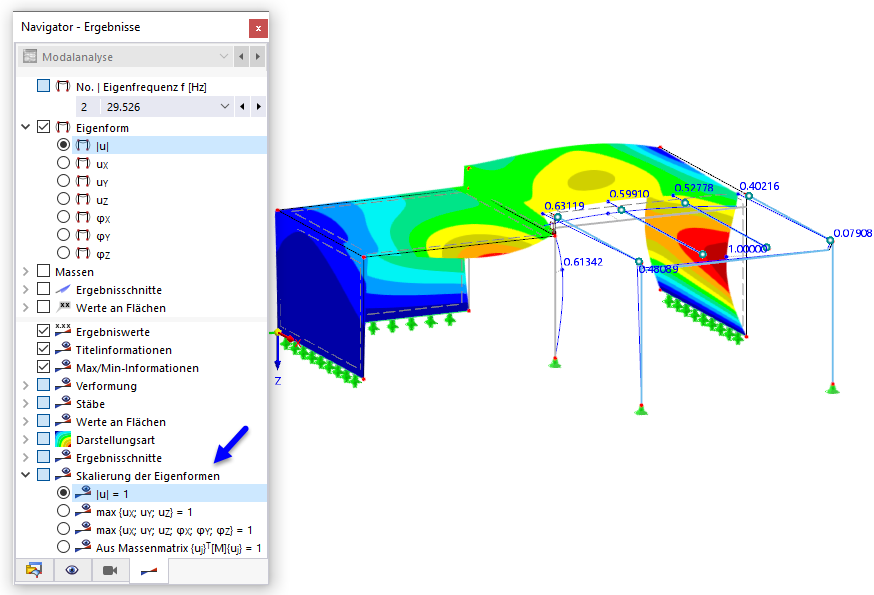Open the camera Views tab
Screen dimensions: 874x595
tap(110, 570)
